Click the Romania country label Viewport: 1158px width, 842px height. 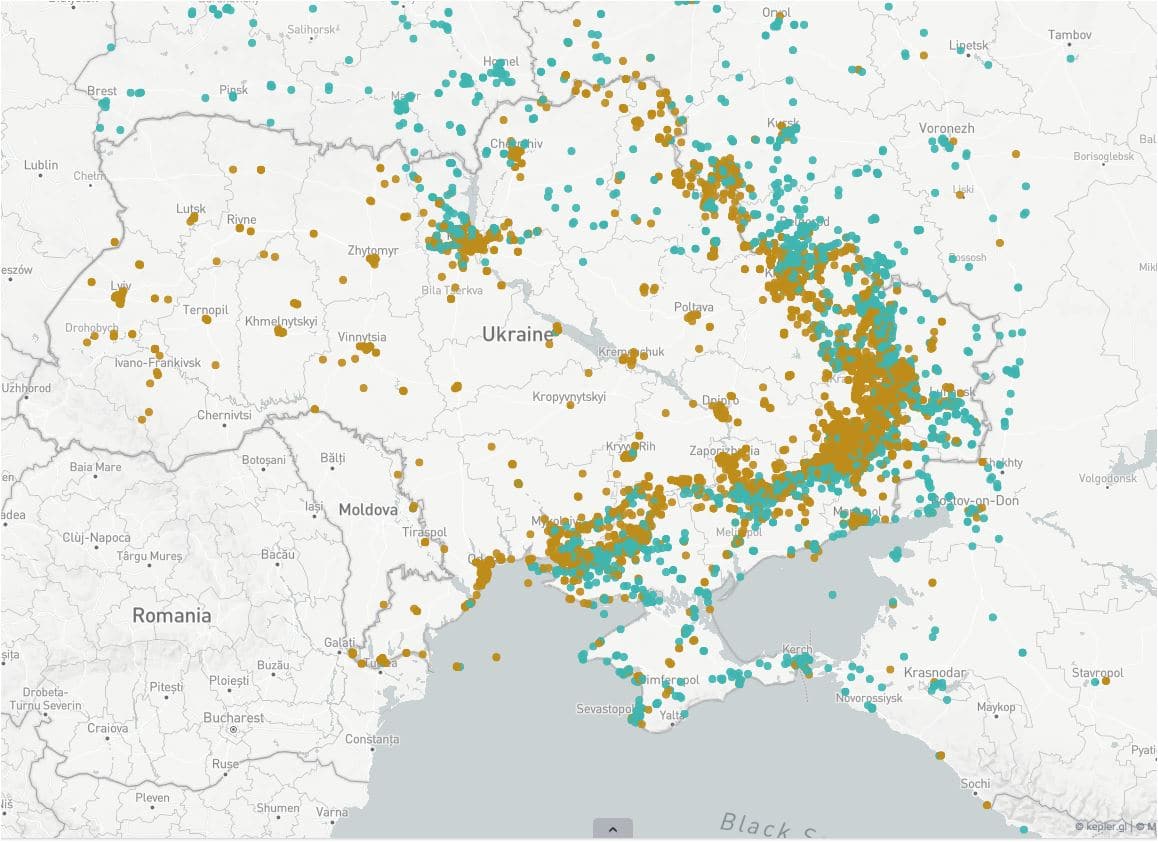point(172,616)
